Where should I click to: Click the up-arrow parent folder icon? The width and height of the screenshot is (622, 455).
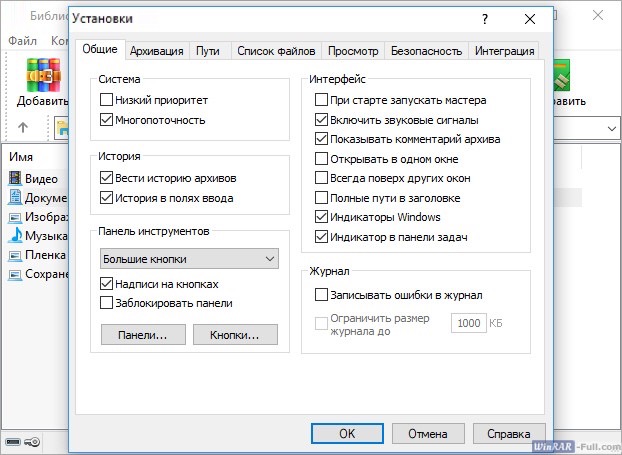[23, 127]
